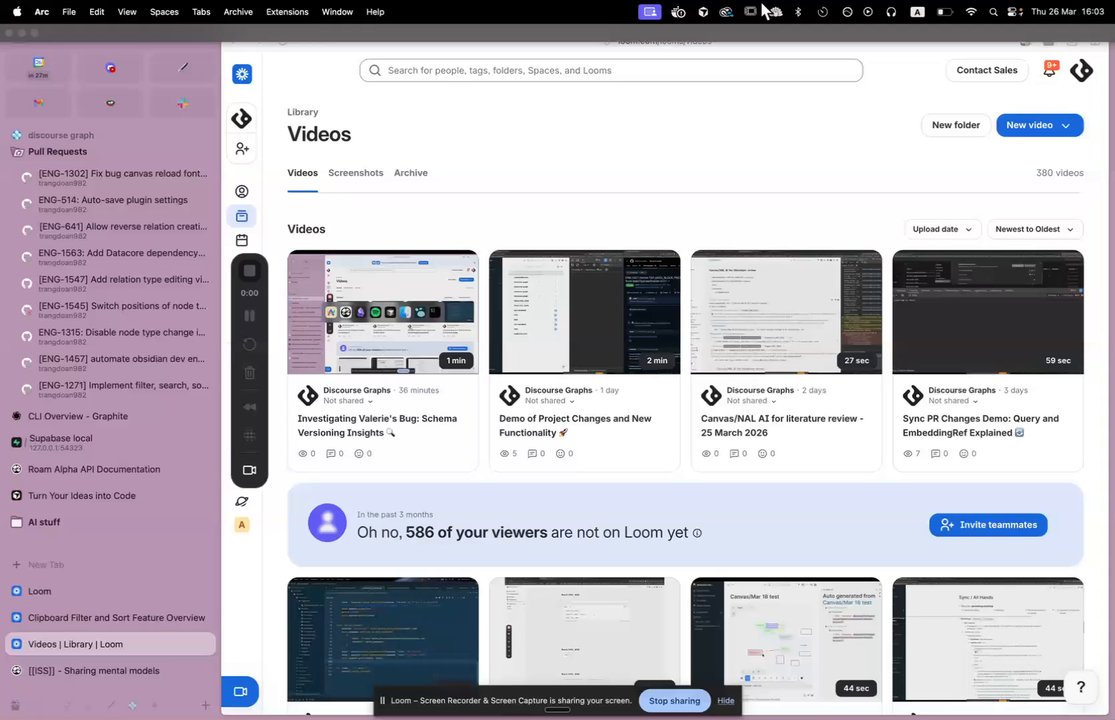1115x720 pixels.
Task: Open the pinned pencil tab in Arc
Action: (183, 68)
